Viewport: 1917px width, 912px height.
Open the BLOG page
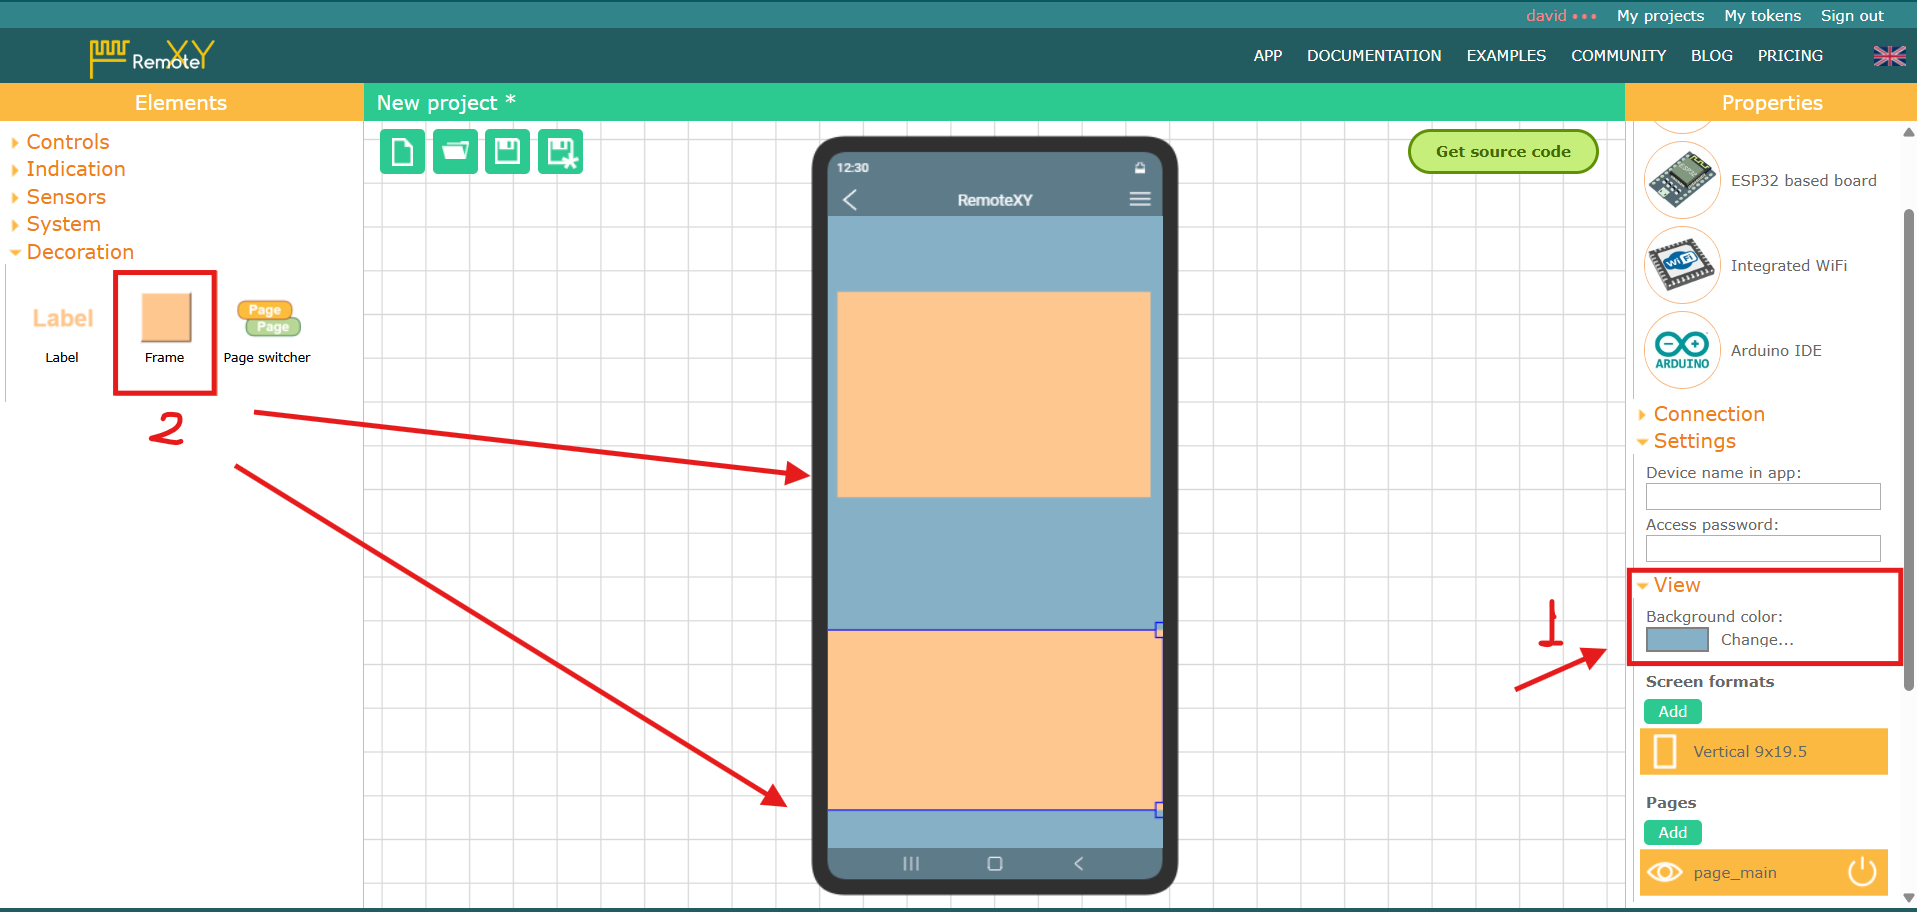pos(1712,56)
